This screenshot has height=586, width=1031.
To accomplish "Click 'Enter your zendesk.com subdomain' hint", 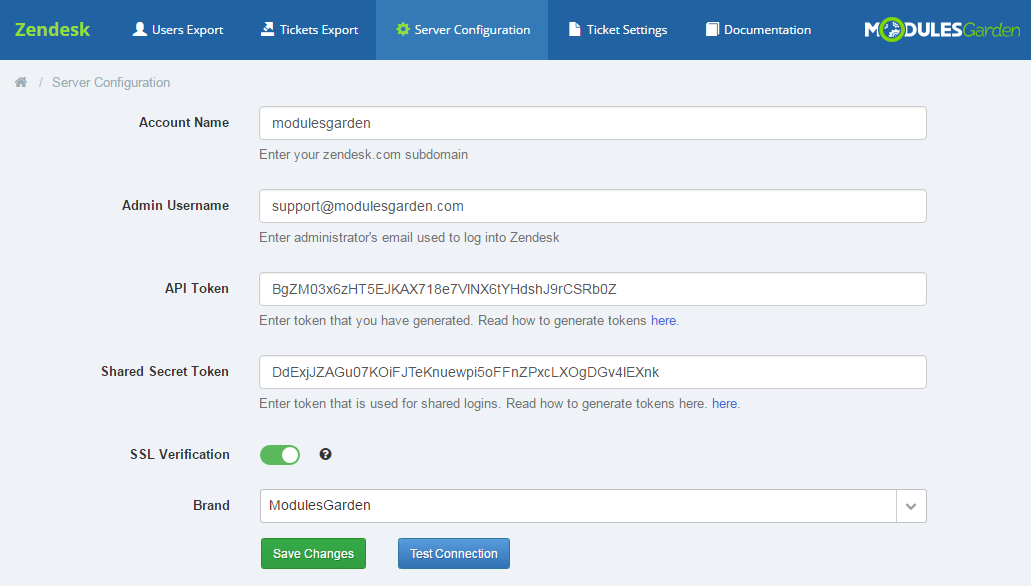I will coord(364,155).
